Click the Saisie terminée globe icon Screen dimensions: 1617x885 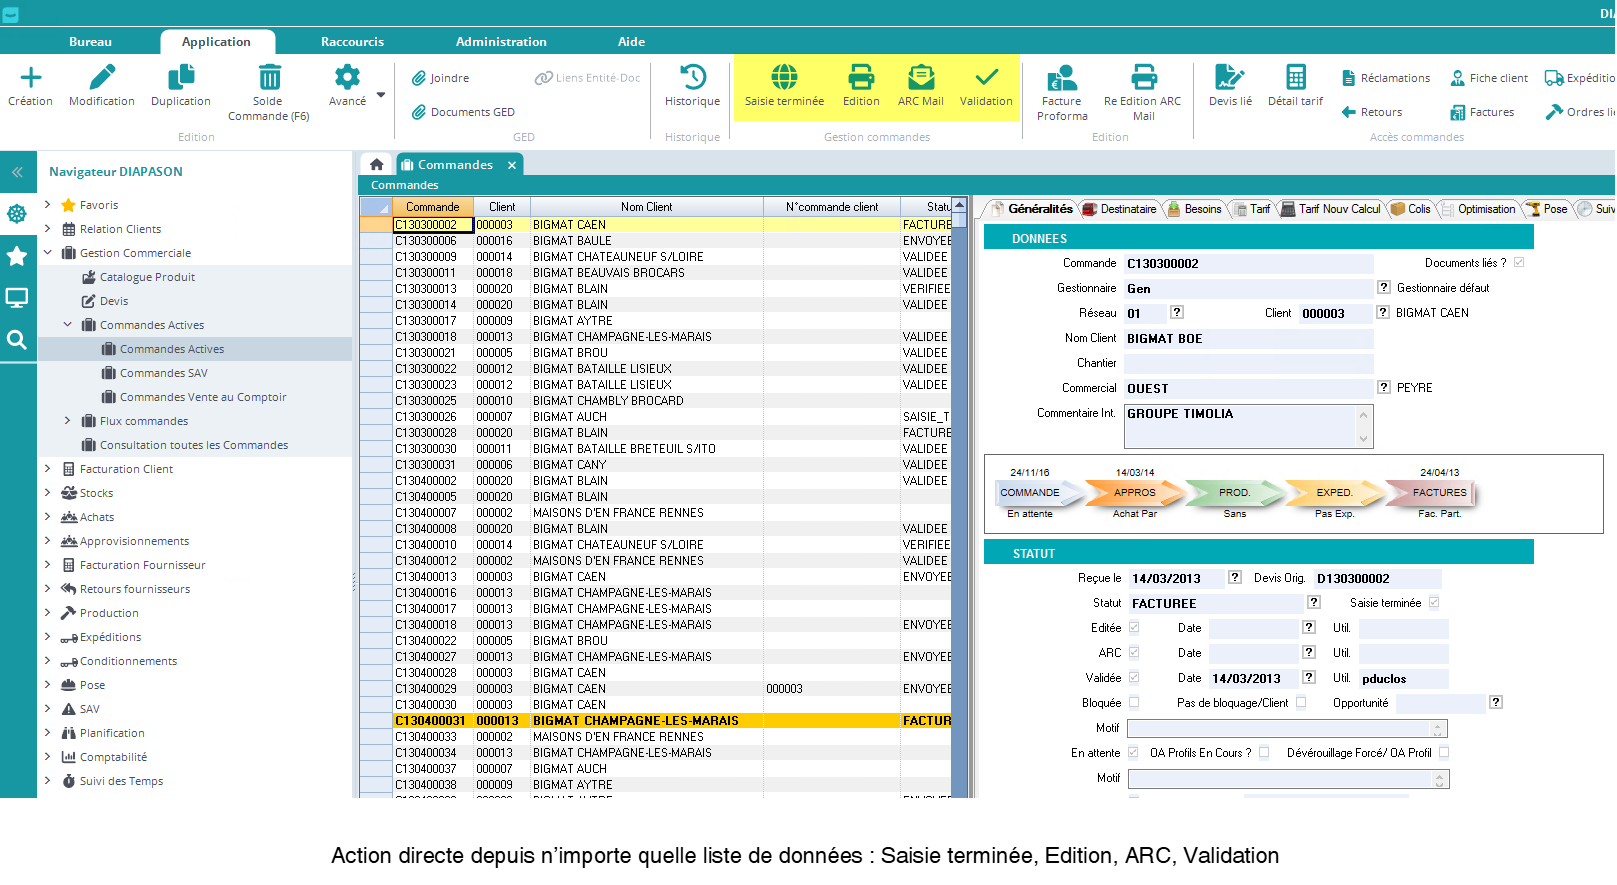coord(784,78)
